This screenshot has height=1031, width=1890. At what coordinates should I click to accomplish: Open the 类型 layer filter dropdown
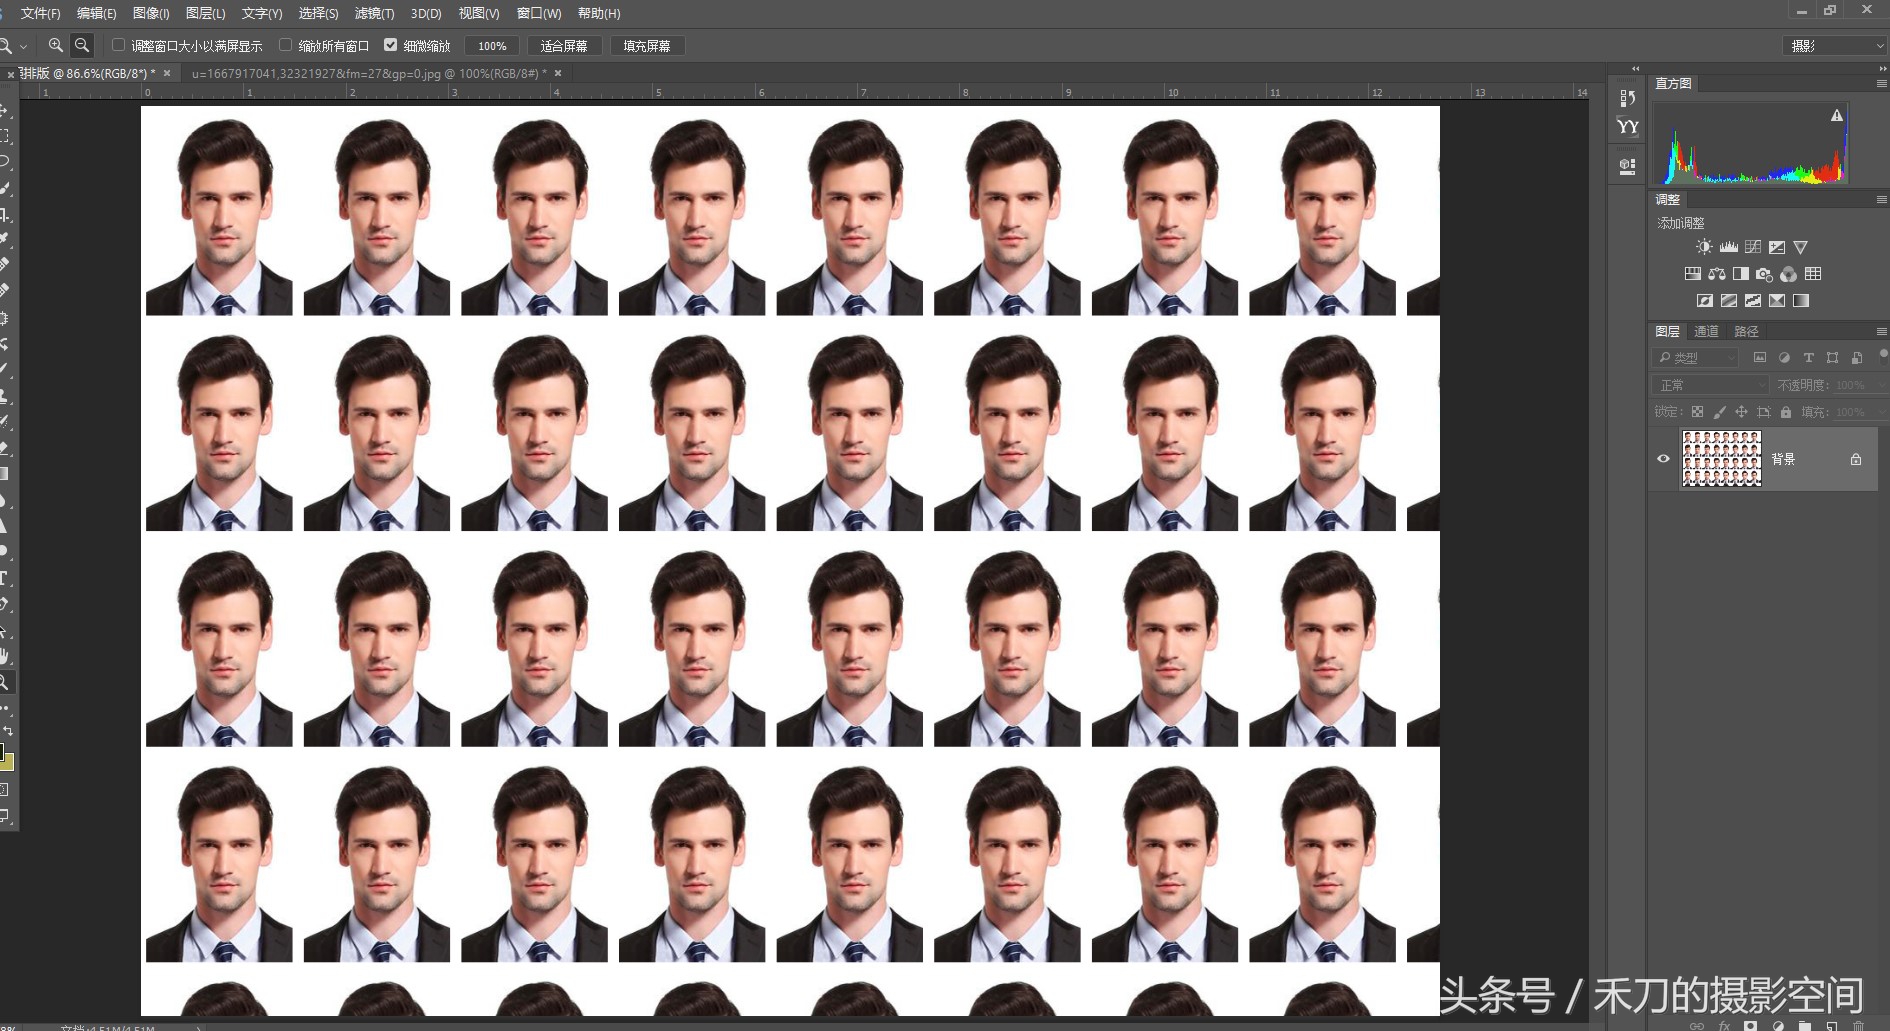(x=1696, y=358)
